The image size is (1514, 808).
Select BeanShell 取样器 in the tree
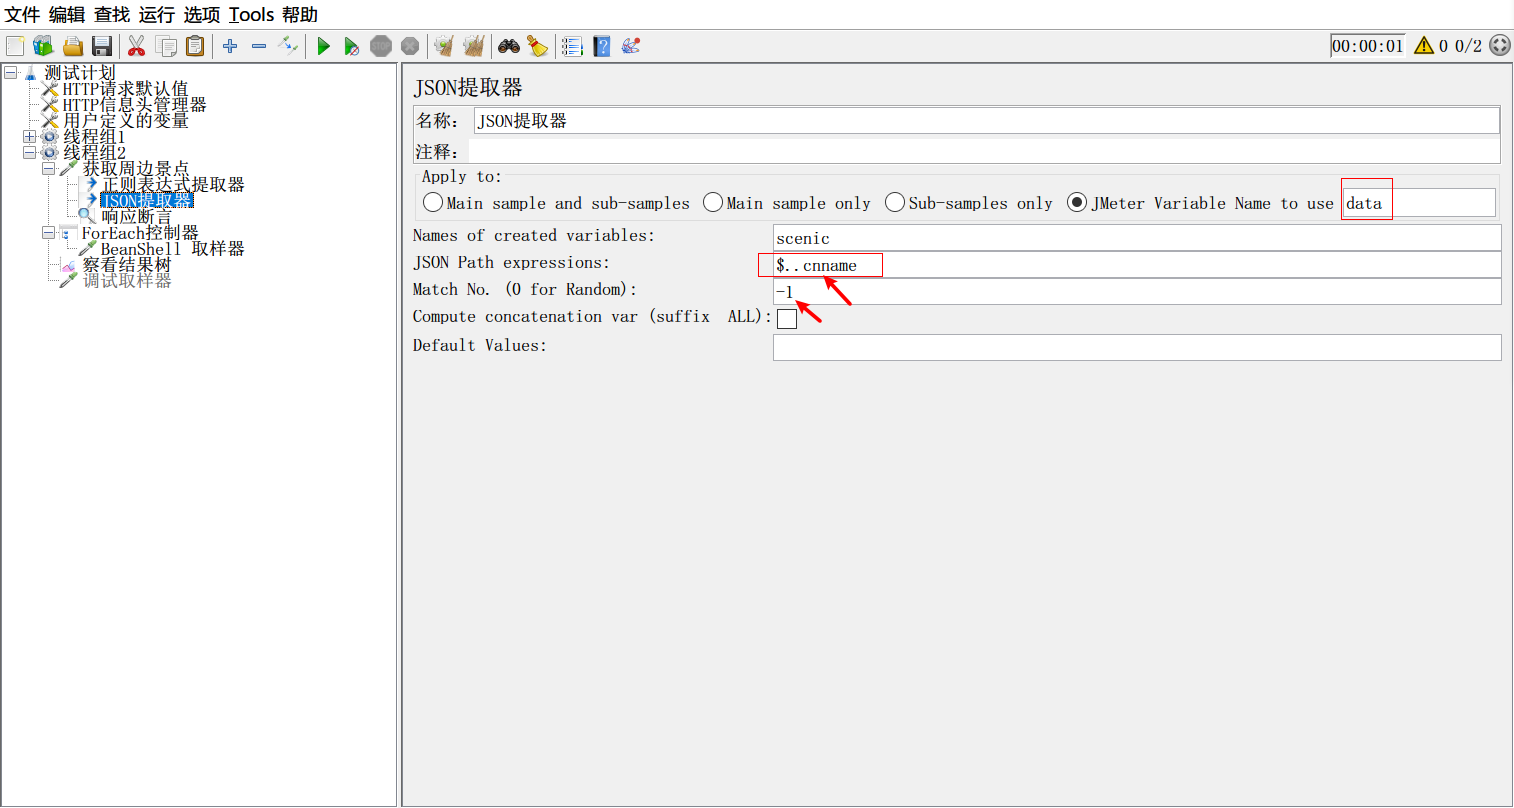pos(172,249)
